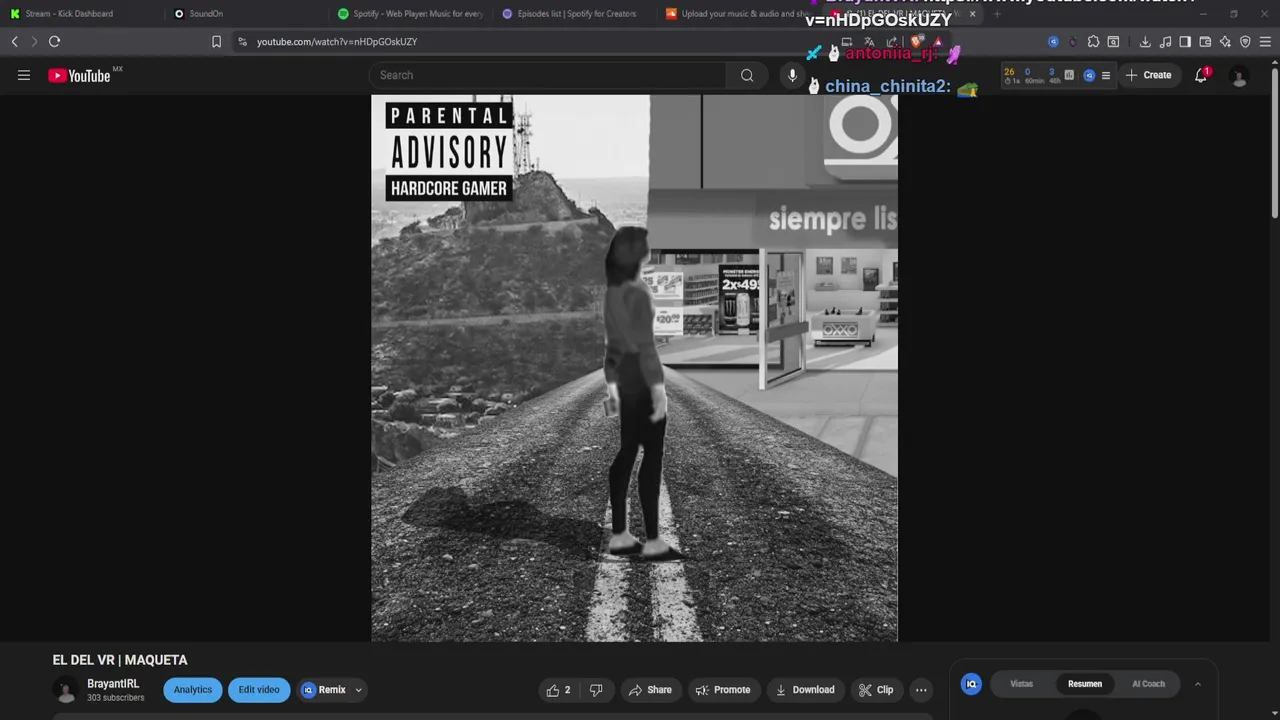Open the browser wallet icon

coord(1205,42)
